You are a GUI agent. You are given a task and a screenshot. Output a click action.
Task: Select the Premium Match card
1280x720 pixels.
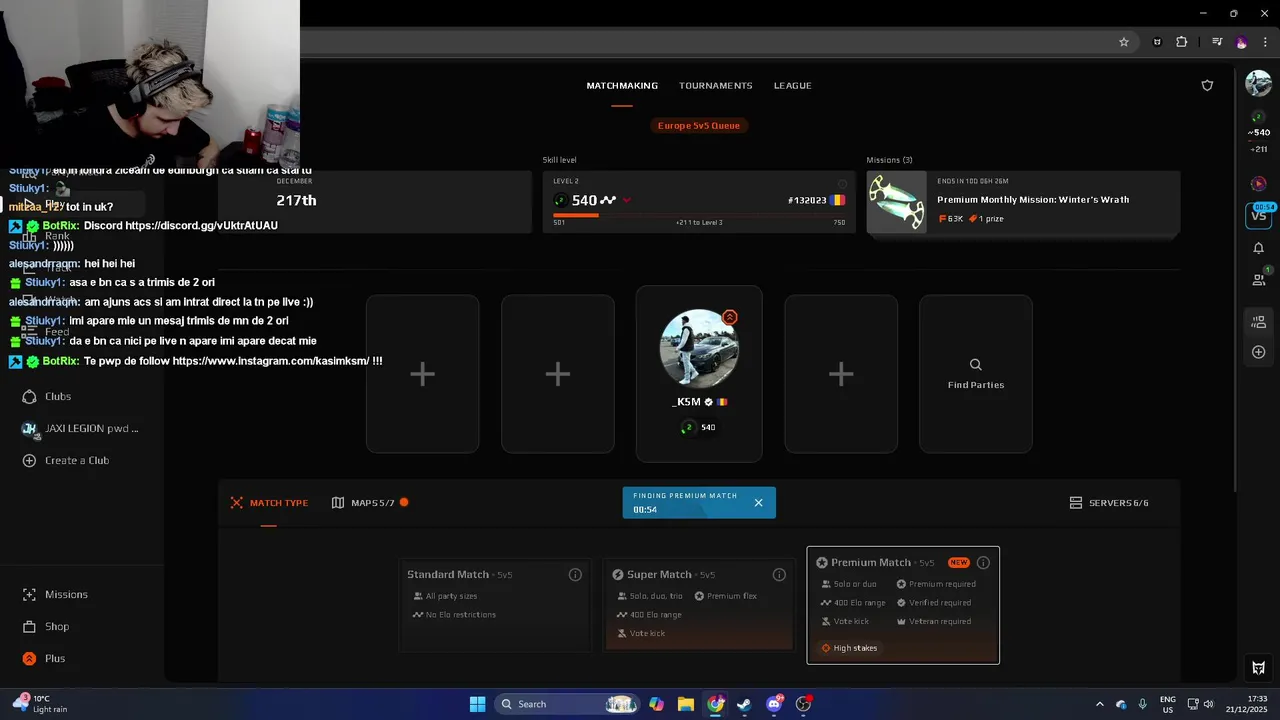click(x=903, y=605)
